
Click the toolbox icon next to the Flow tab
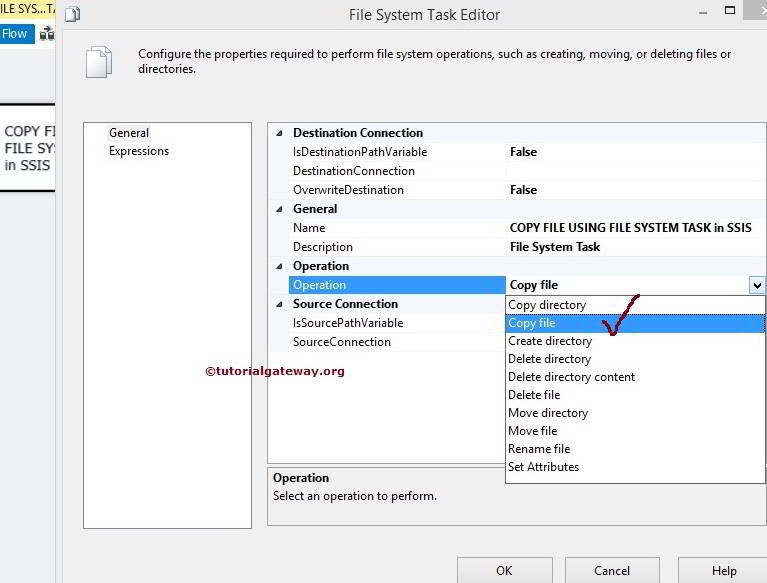point(46,34)
